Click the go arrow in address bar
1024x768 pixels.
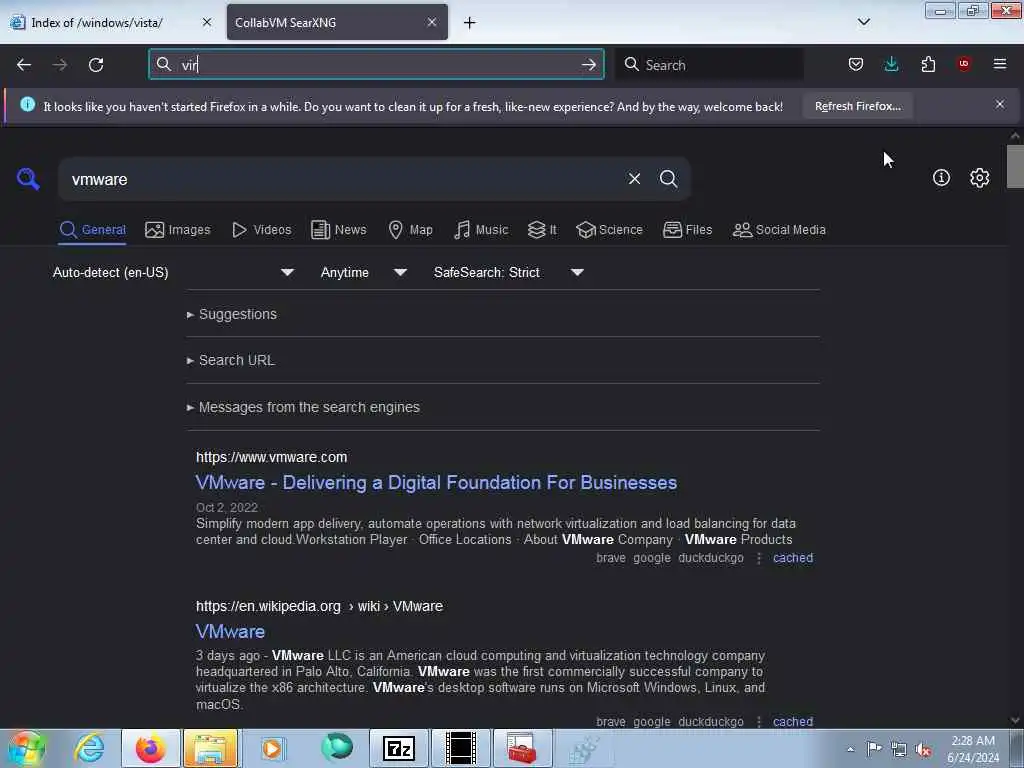coord(588,65)
